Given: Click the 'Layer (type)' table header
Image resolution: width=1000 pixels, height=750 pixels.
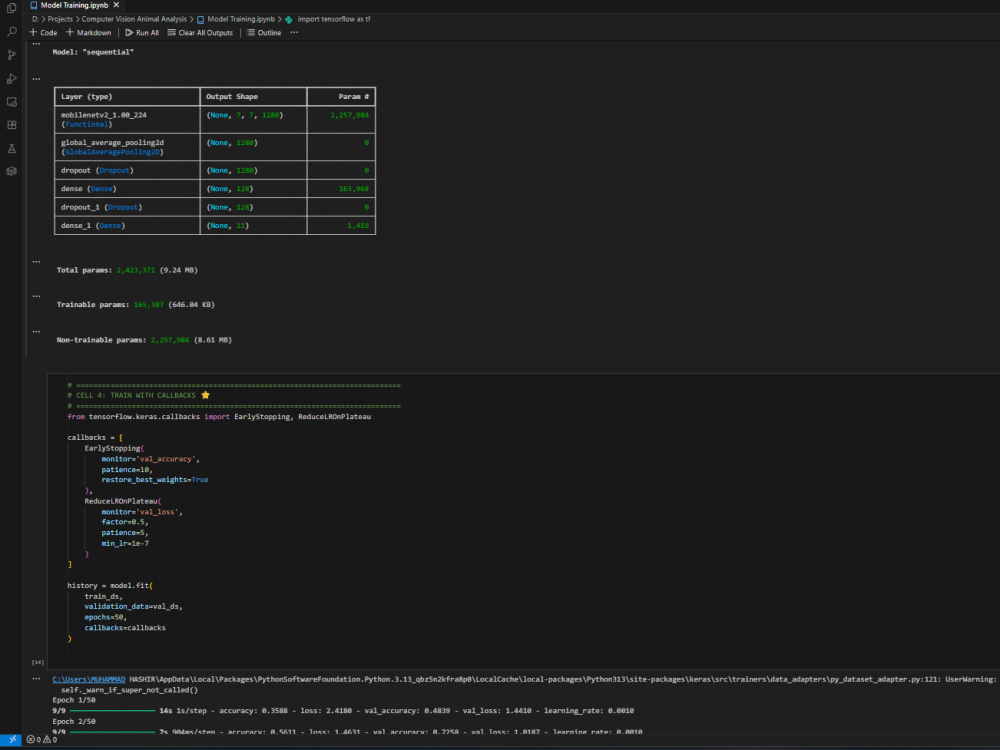Looking at the screenshot, I should pos(127,96).
